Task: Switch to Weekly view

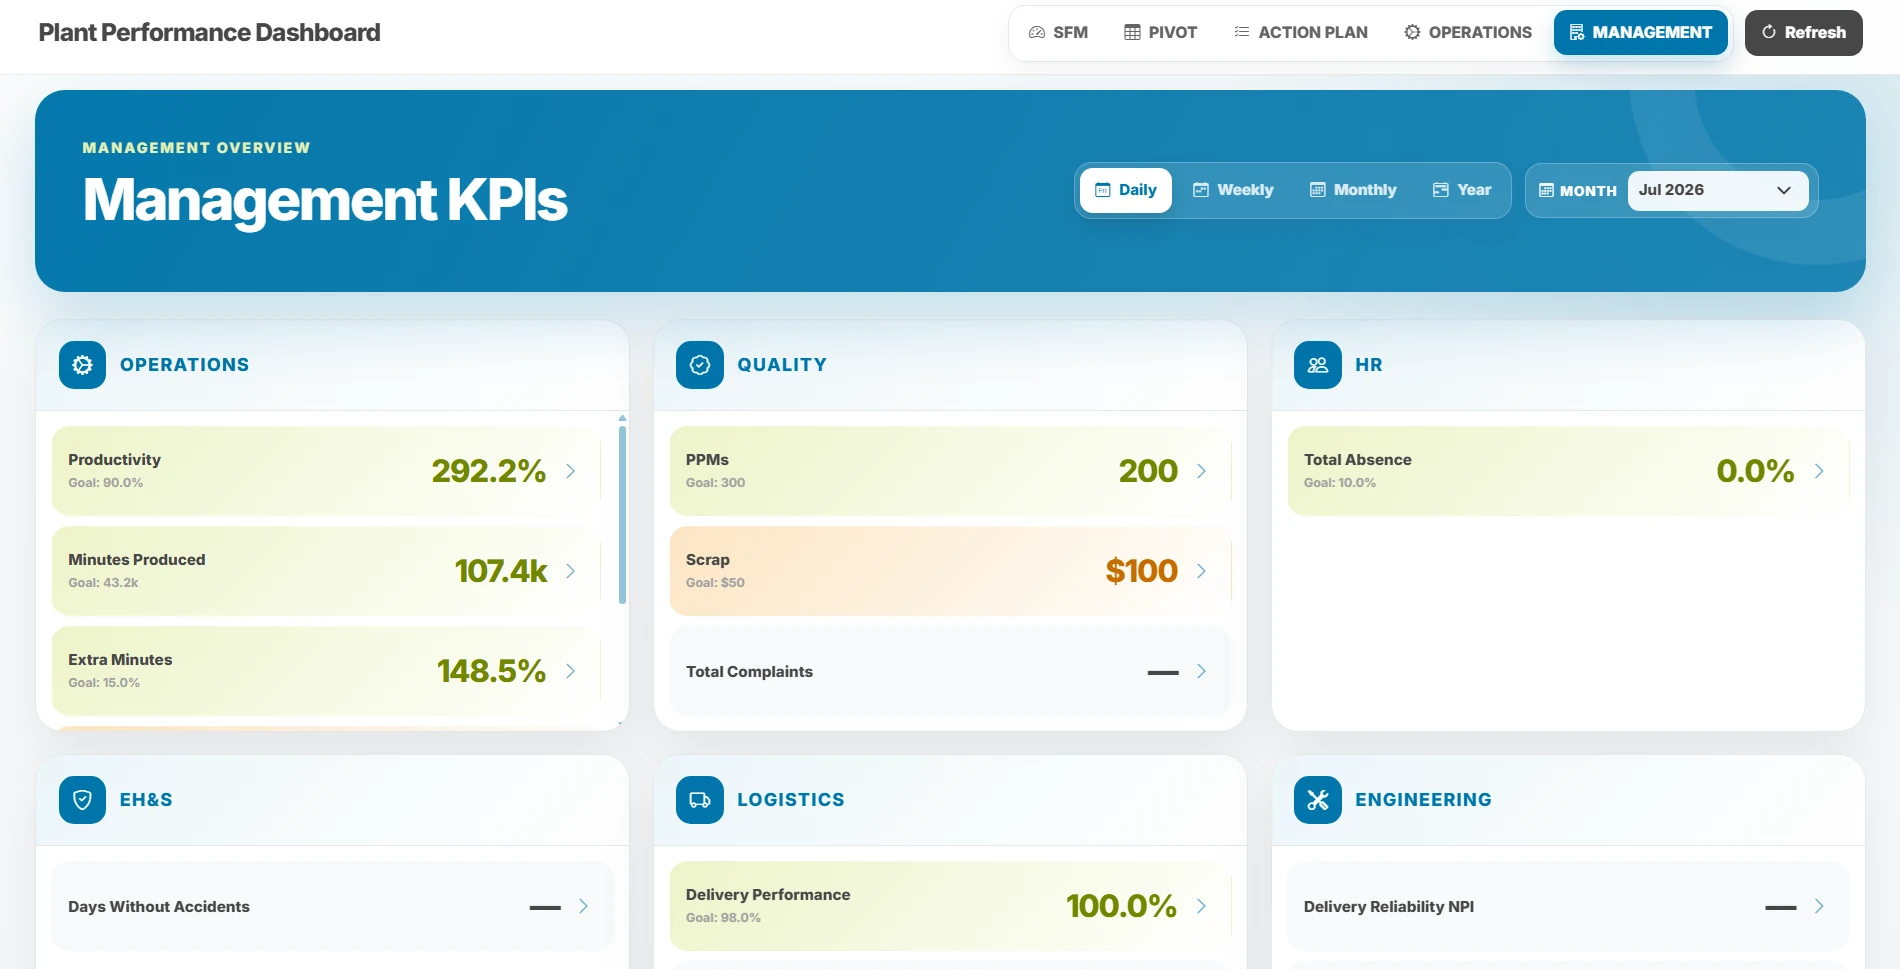Action: 1233,190
